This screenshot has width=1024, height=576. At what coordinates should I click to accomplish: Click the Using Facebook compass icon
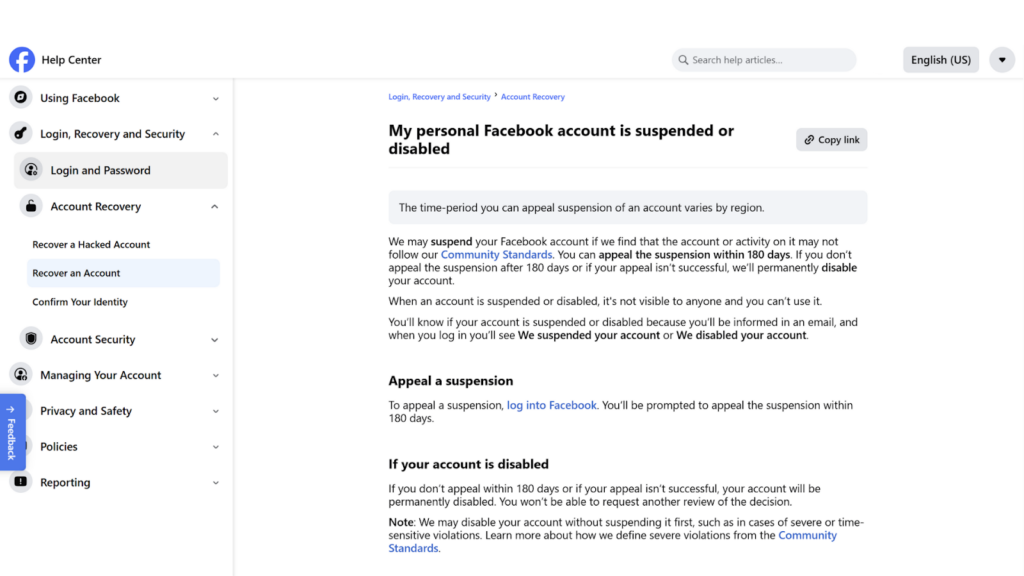coord(20,98)
